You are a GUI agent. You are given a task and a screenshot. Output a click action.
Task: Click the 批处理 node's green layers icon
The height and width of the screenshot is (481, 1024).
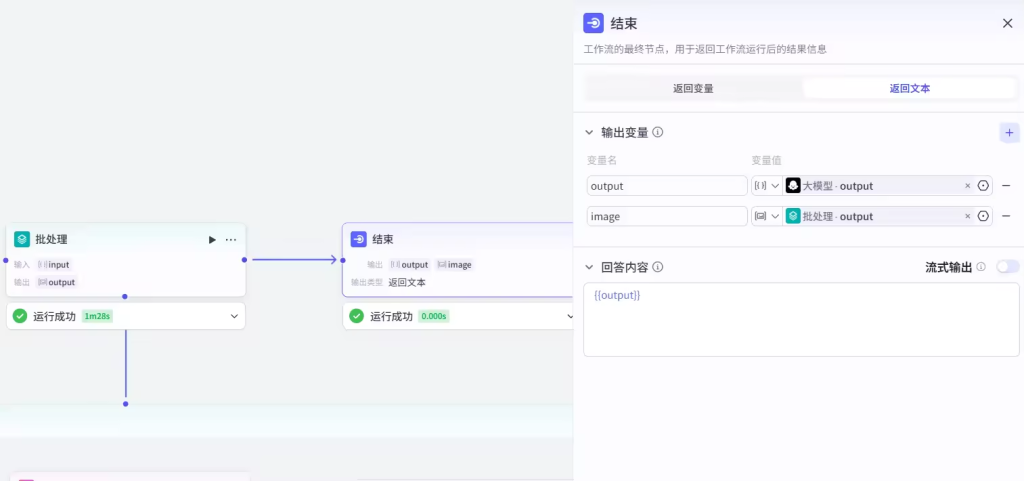[x=22, y=240]
